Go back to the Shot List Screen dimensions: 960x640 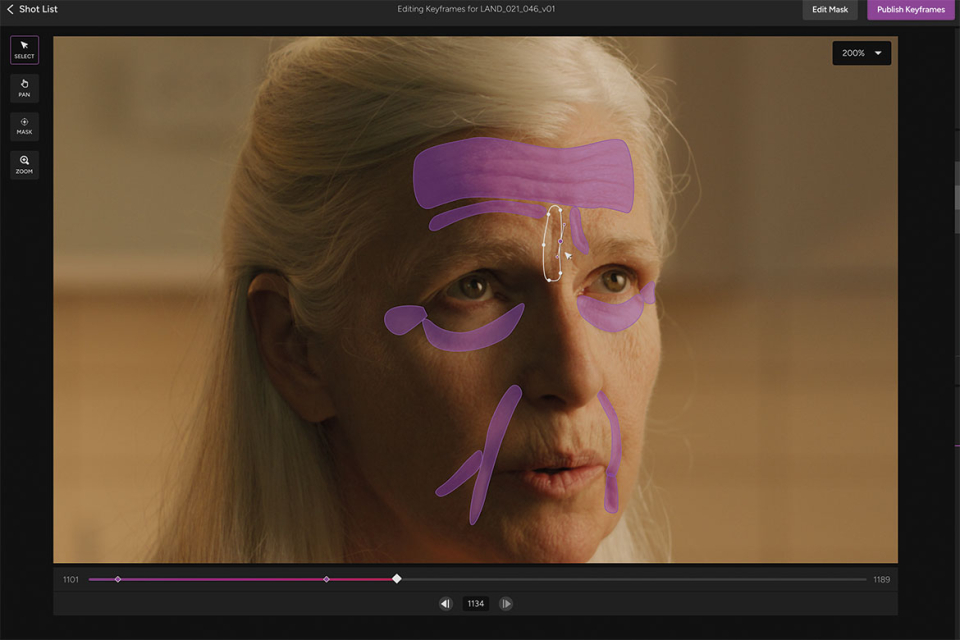32,9
